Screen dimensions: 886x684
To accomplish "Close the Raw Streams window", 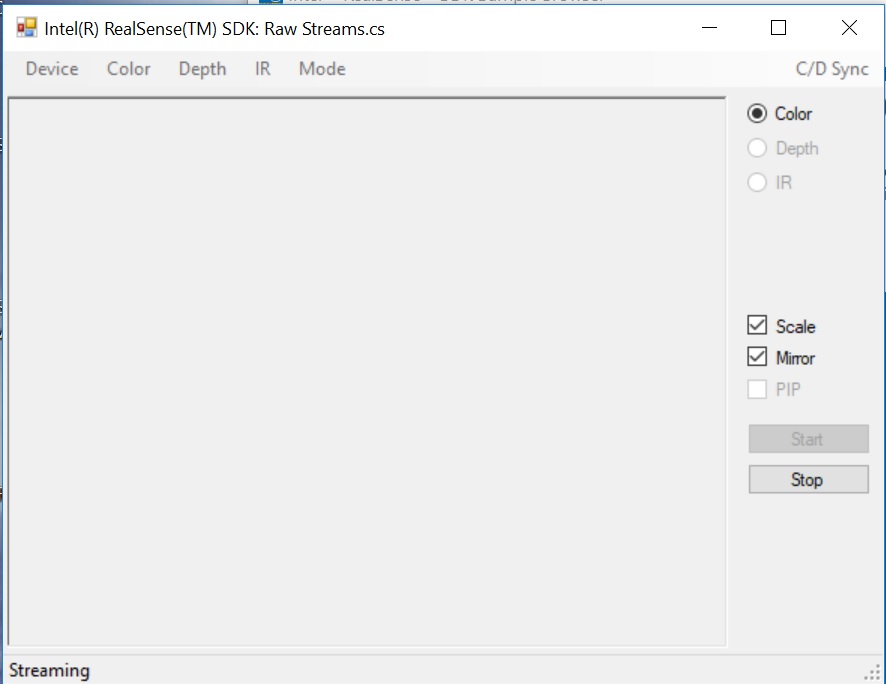I will [849, 28].
